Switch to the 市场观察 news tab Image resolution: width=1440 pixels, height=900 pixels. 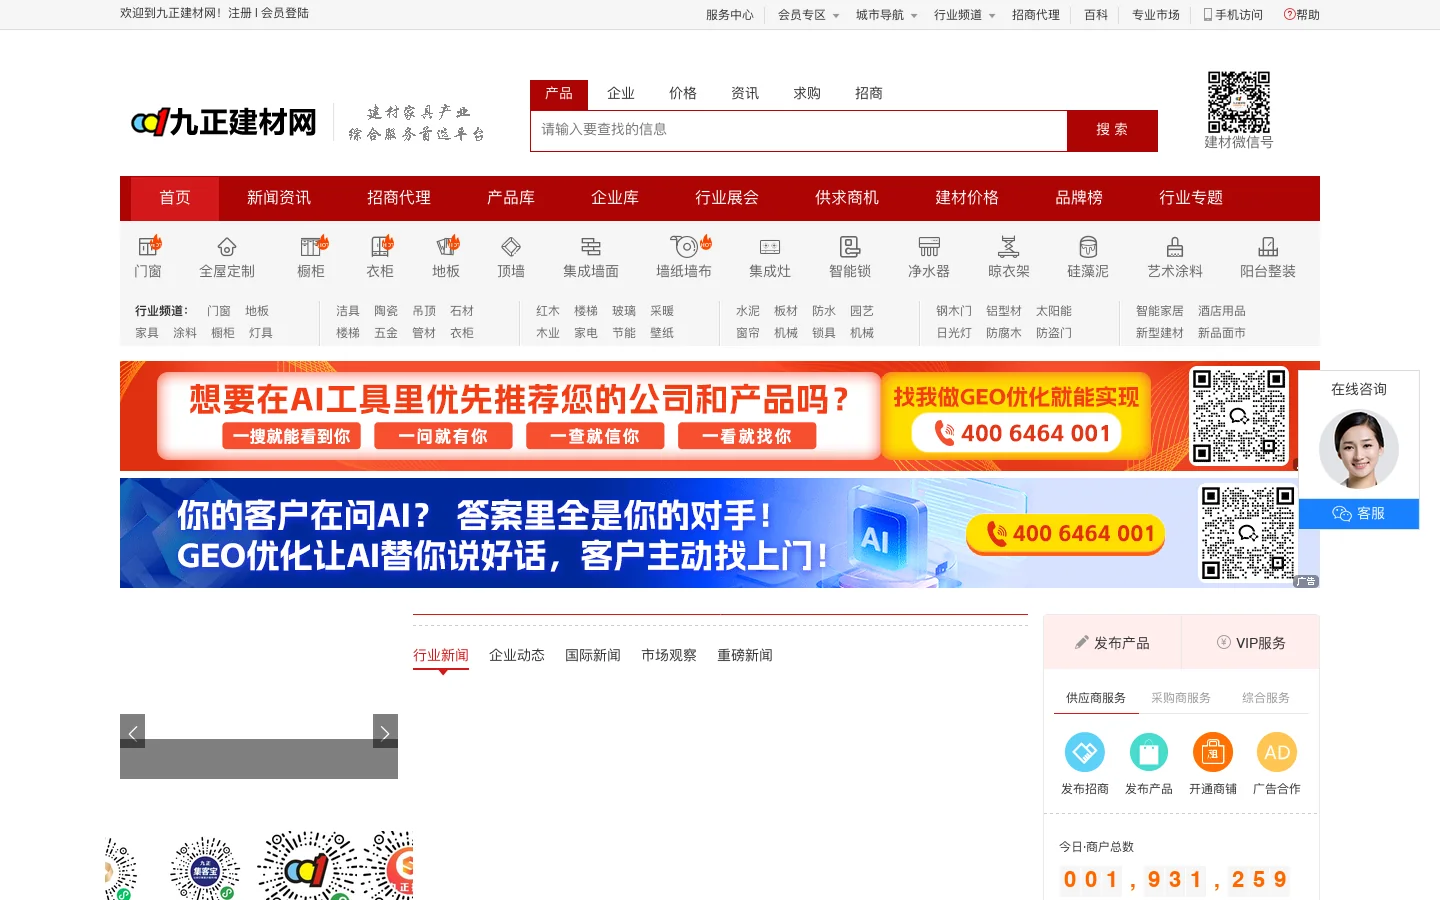pos(669,656)
